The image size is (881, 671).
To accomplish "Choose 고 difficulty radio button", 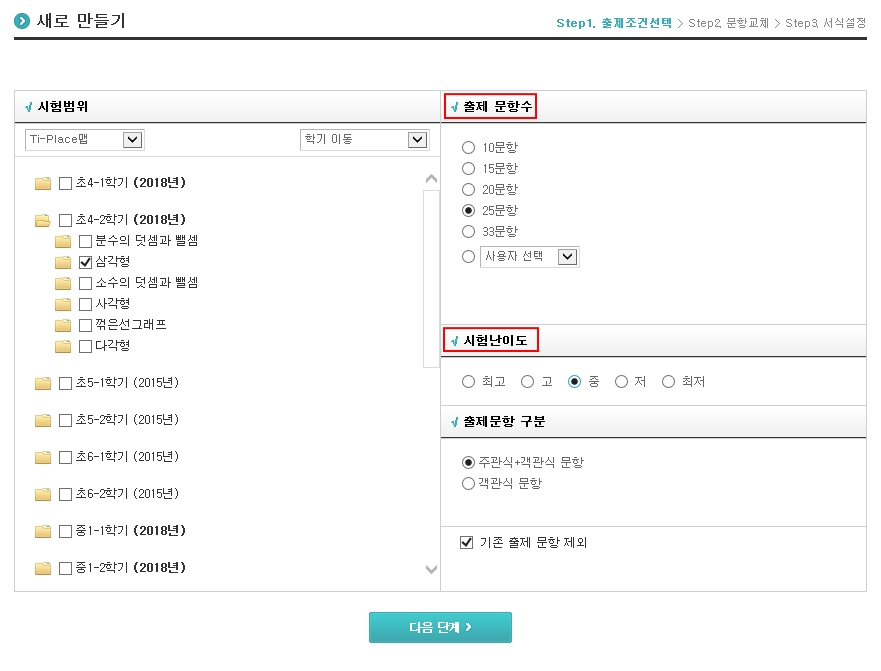I will pyautogui.click(x=527, y=382).
